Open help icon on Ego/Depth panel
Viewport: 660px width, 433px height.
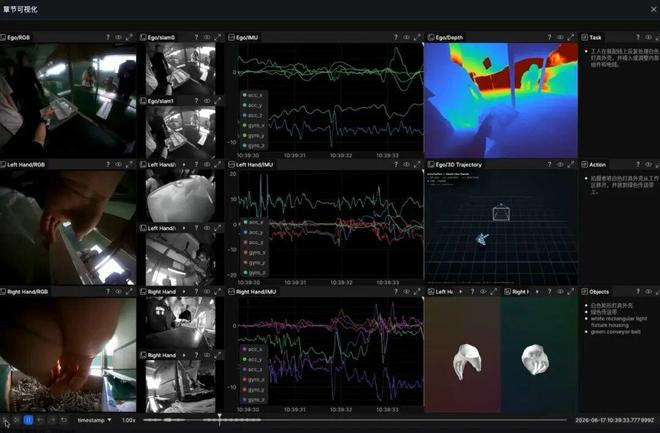[549, 37]
